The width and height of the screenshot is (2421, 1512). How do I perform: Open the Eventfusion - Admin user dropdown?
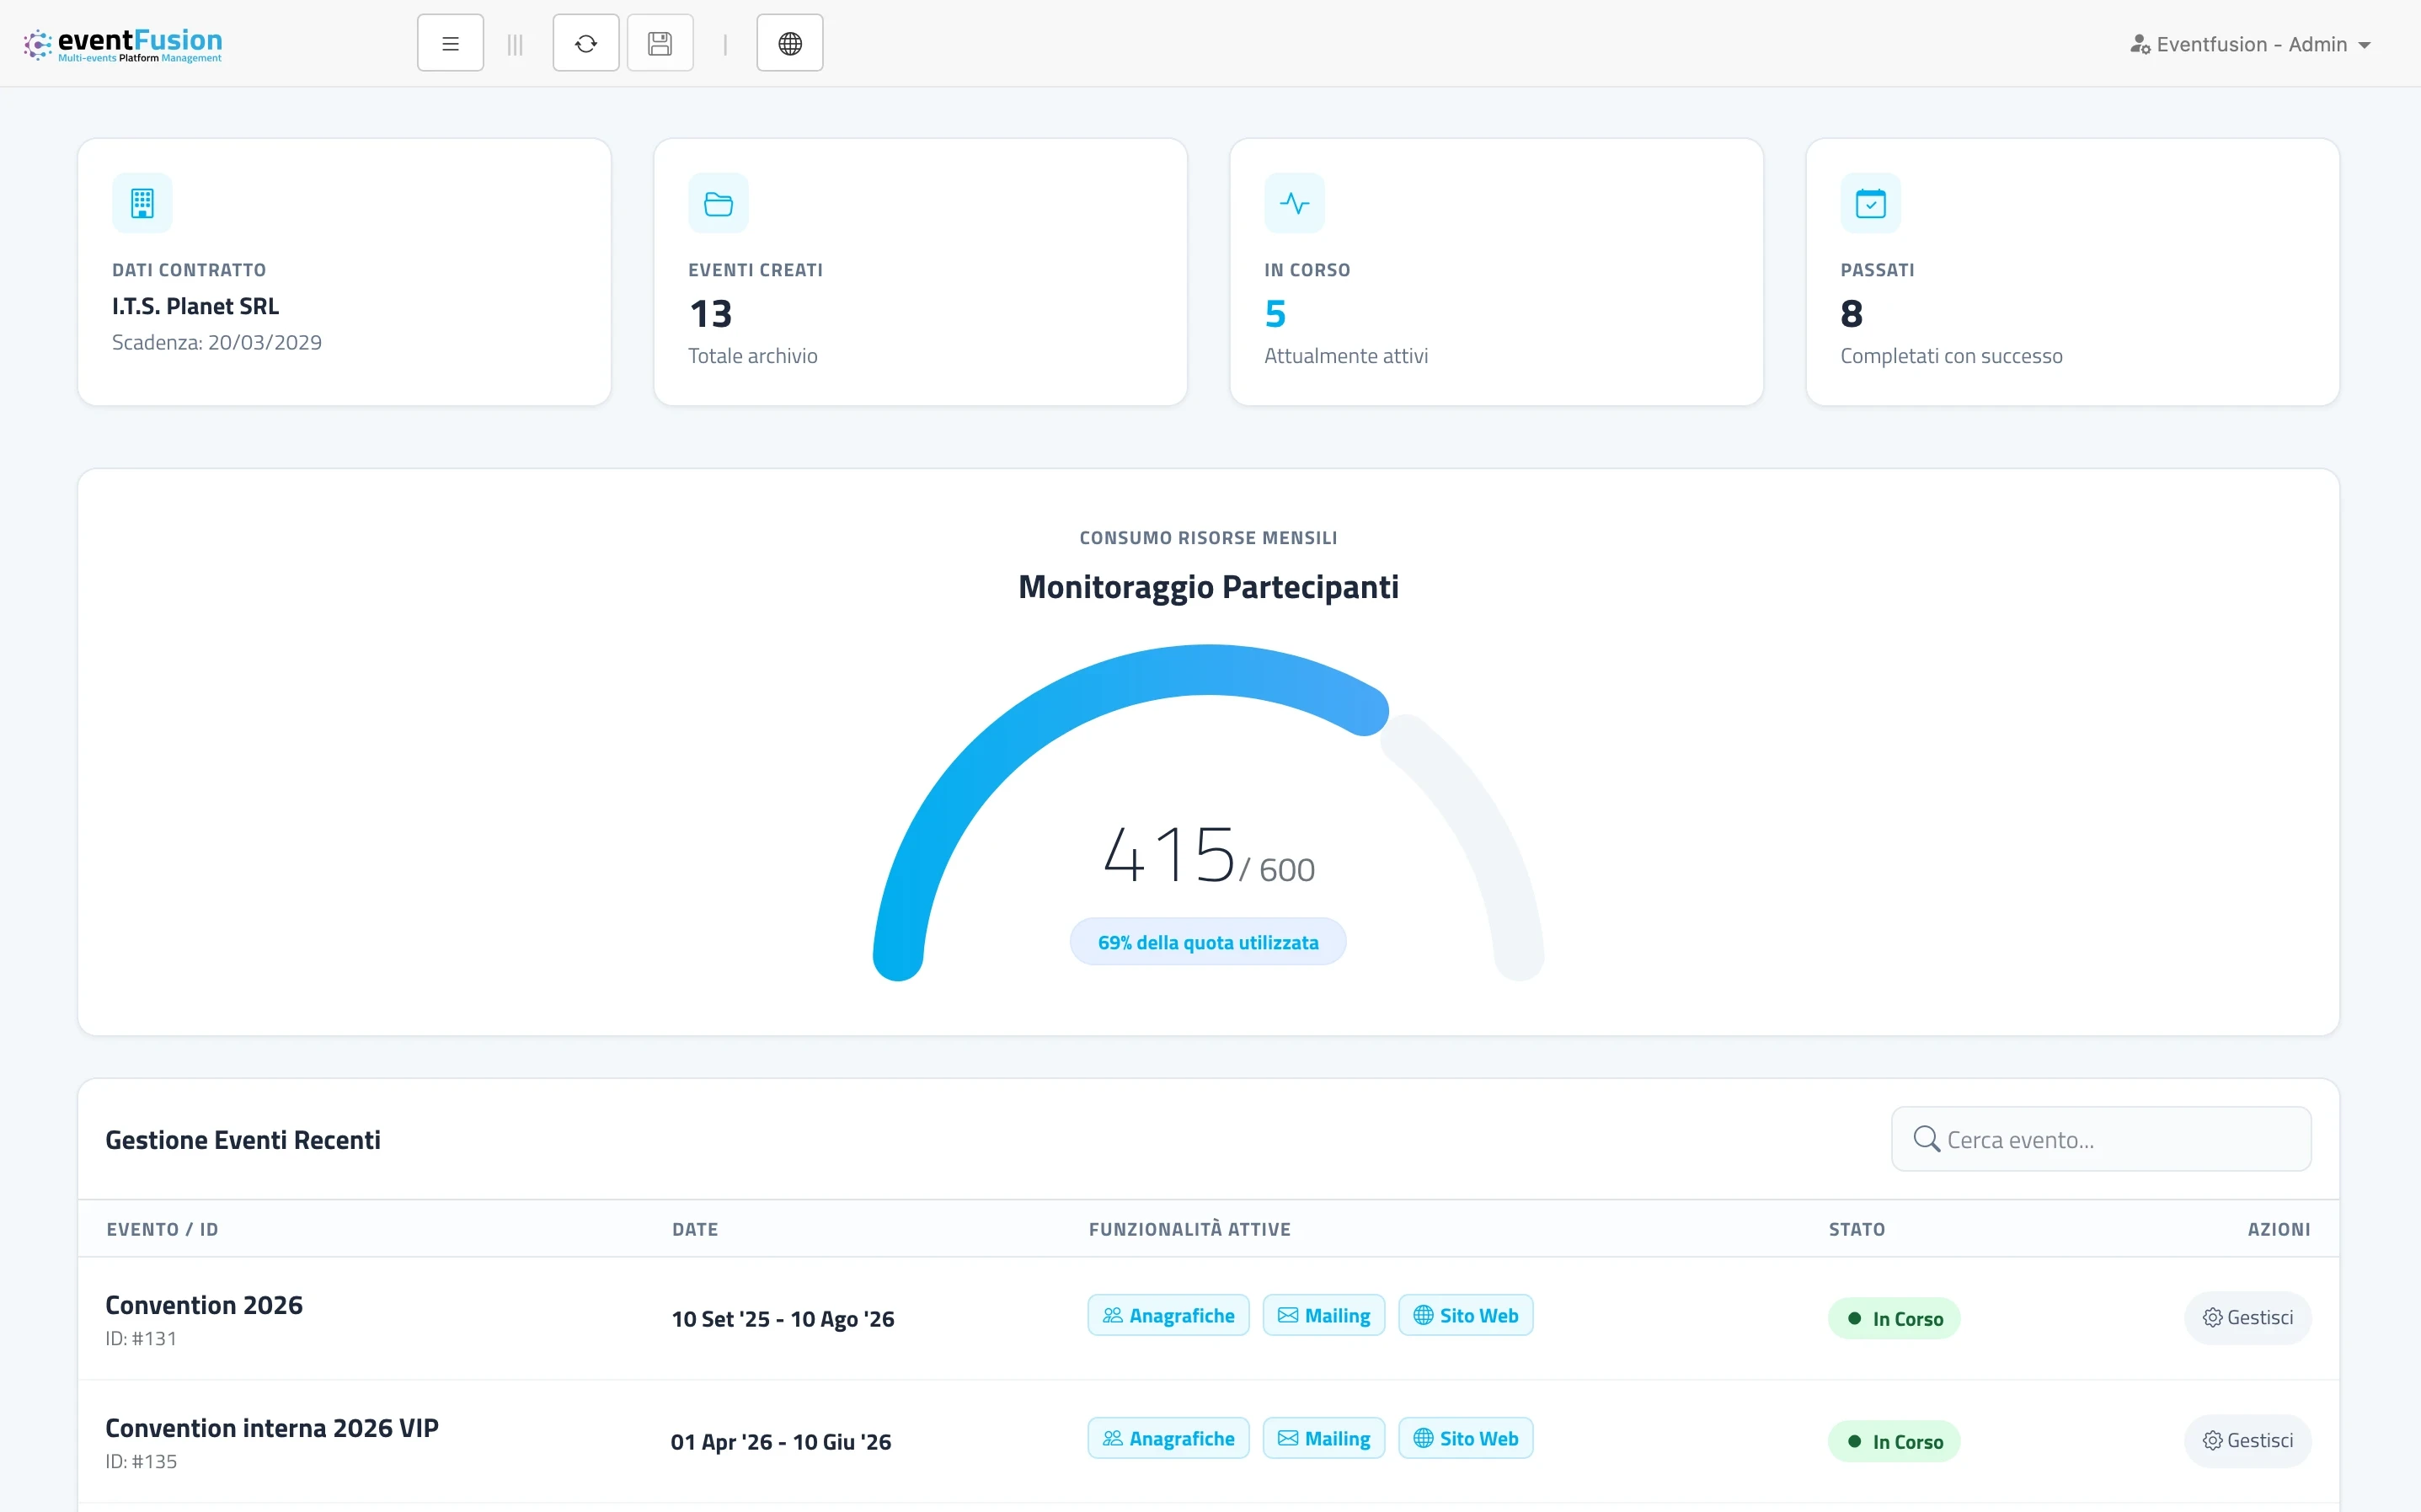2250,44
